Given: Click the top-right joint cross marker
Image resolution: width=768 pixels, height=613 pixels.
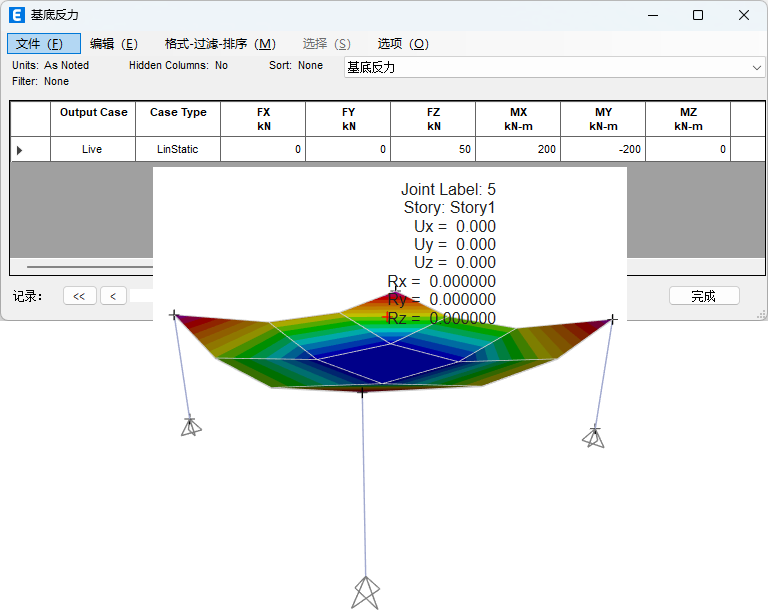Looking at the screenshot, I should click(x=612, y=319).
